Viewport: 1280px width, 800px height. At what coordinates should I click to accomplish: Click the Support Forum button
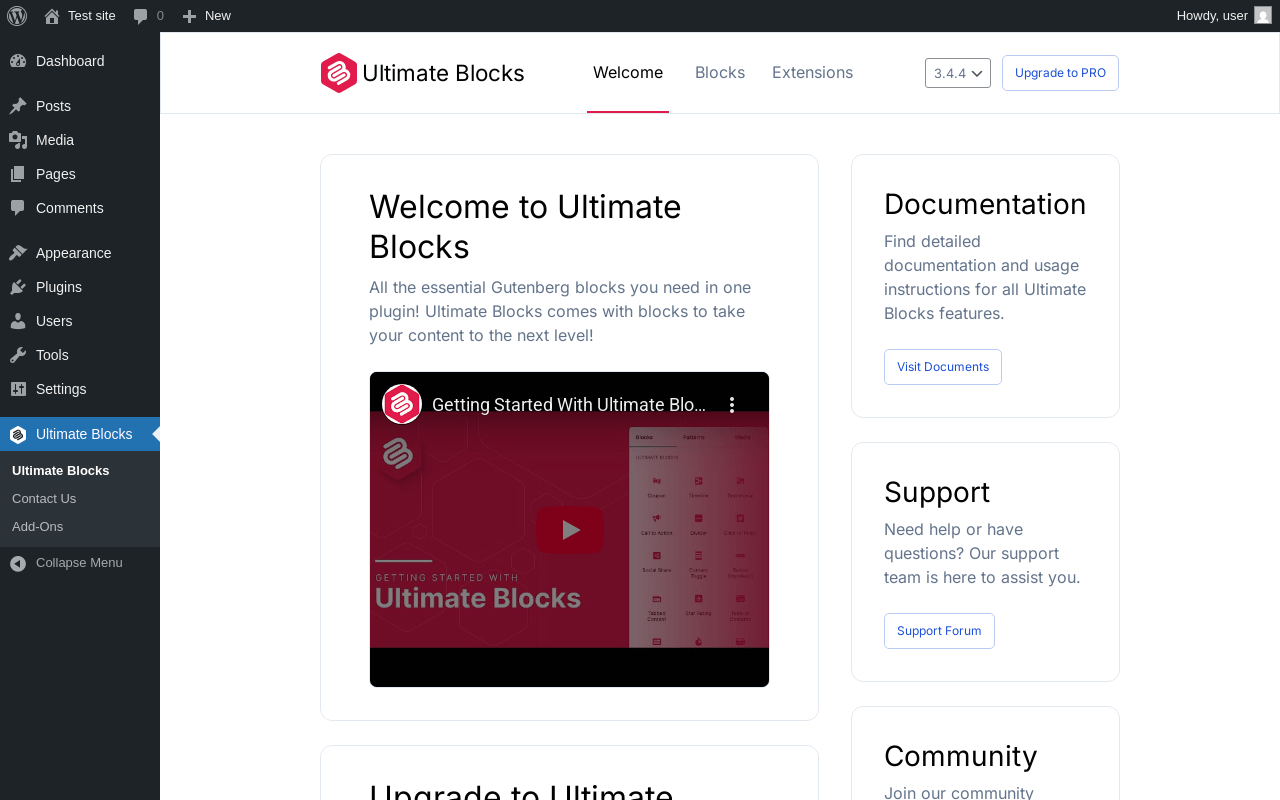[939, 631]
